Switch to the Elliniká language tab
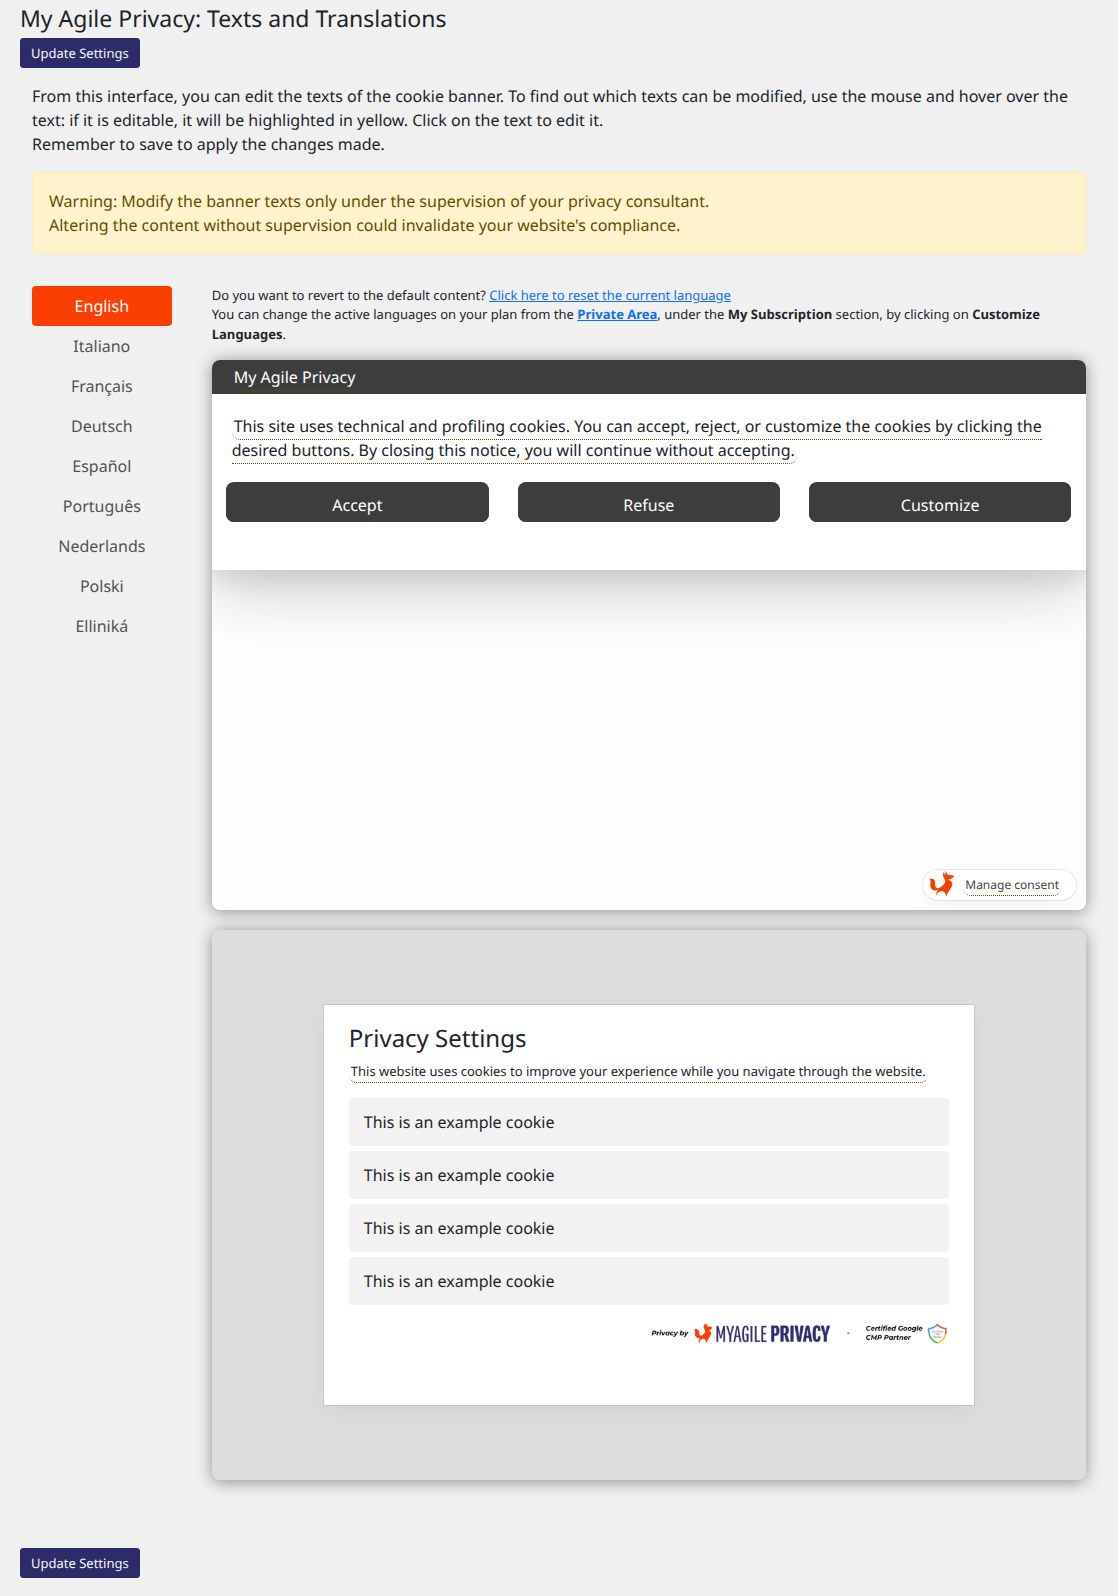The width and height of the screenshot is (1118, 1596). pos(102,626)
